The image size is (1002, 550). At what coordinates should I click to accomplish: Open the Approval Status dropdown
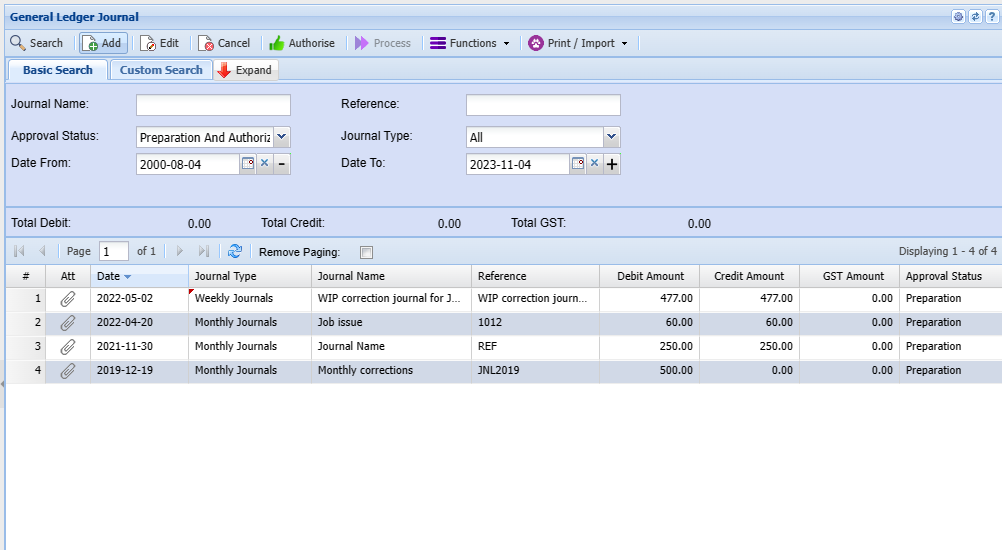click(x=282, y=137)
